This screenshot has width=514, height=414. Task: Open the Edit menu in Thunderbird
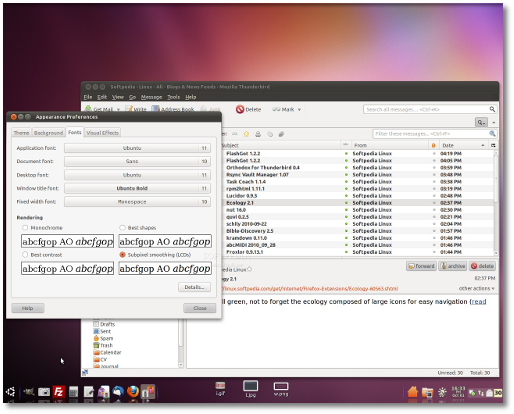(x=102, y=97)
